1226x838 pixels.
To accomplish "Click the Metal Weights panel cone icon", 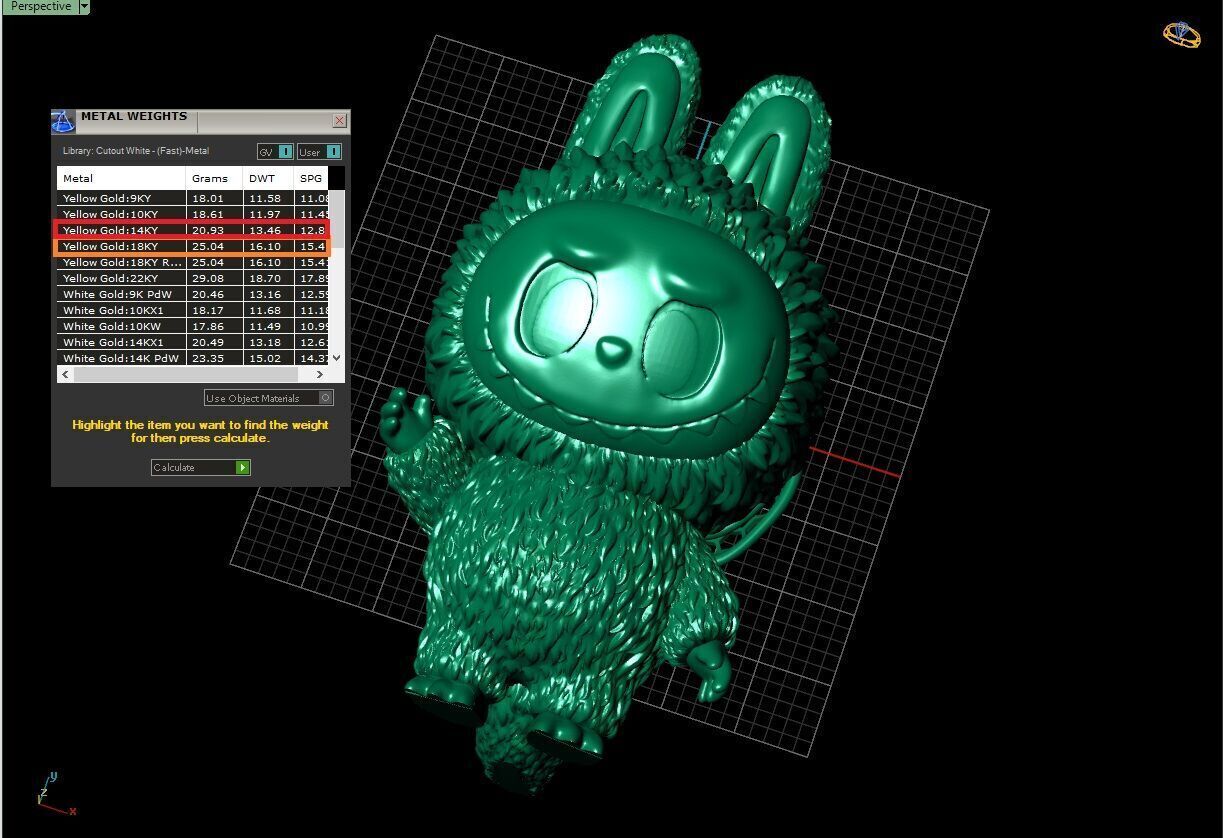I will pyautogui.click(x=63, y=122).
